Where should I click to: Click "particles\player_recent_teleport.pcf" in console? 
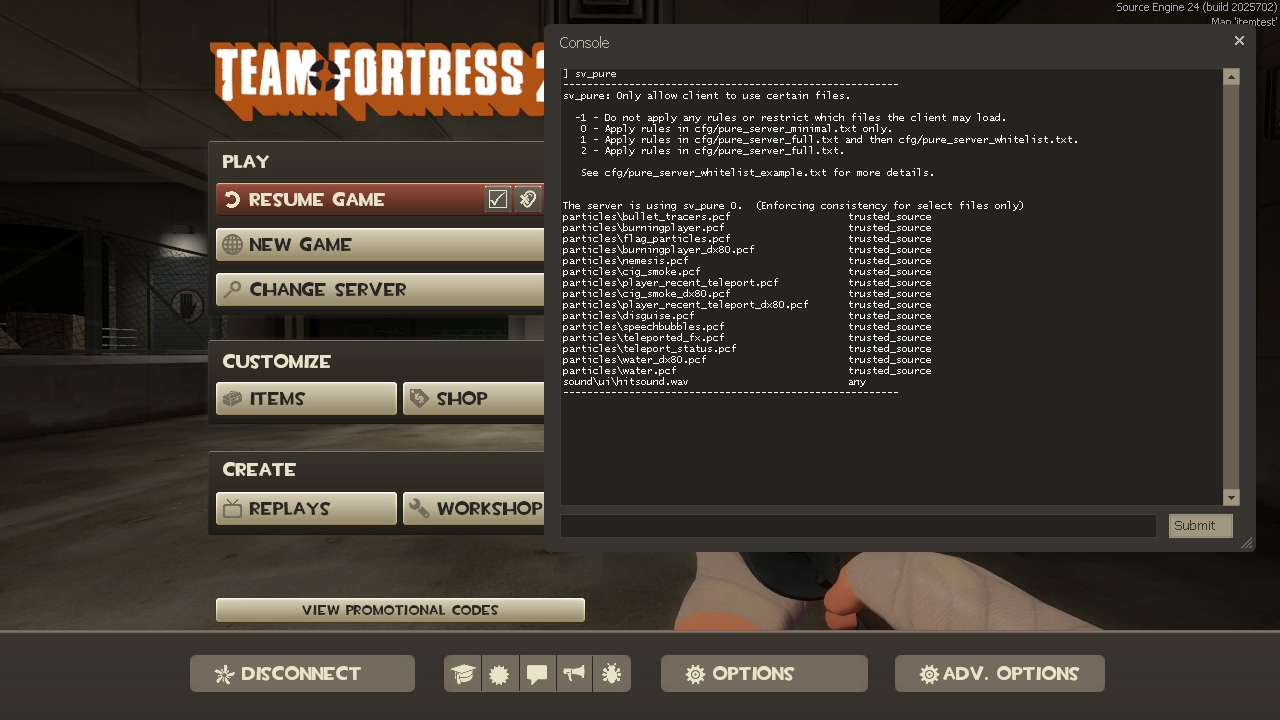coord(670,283)
